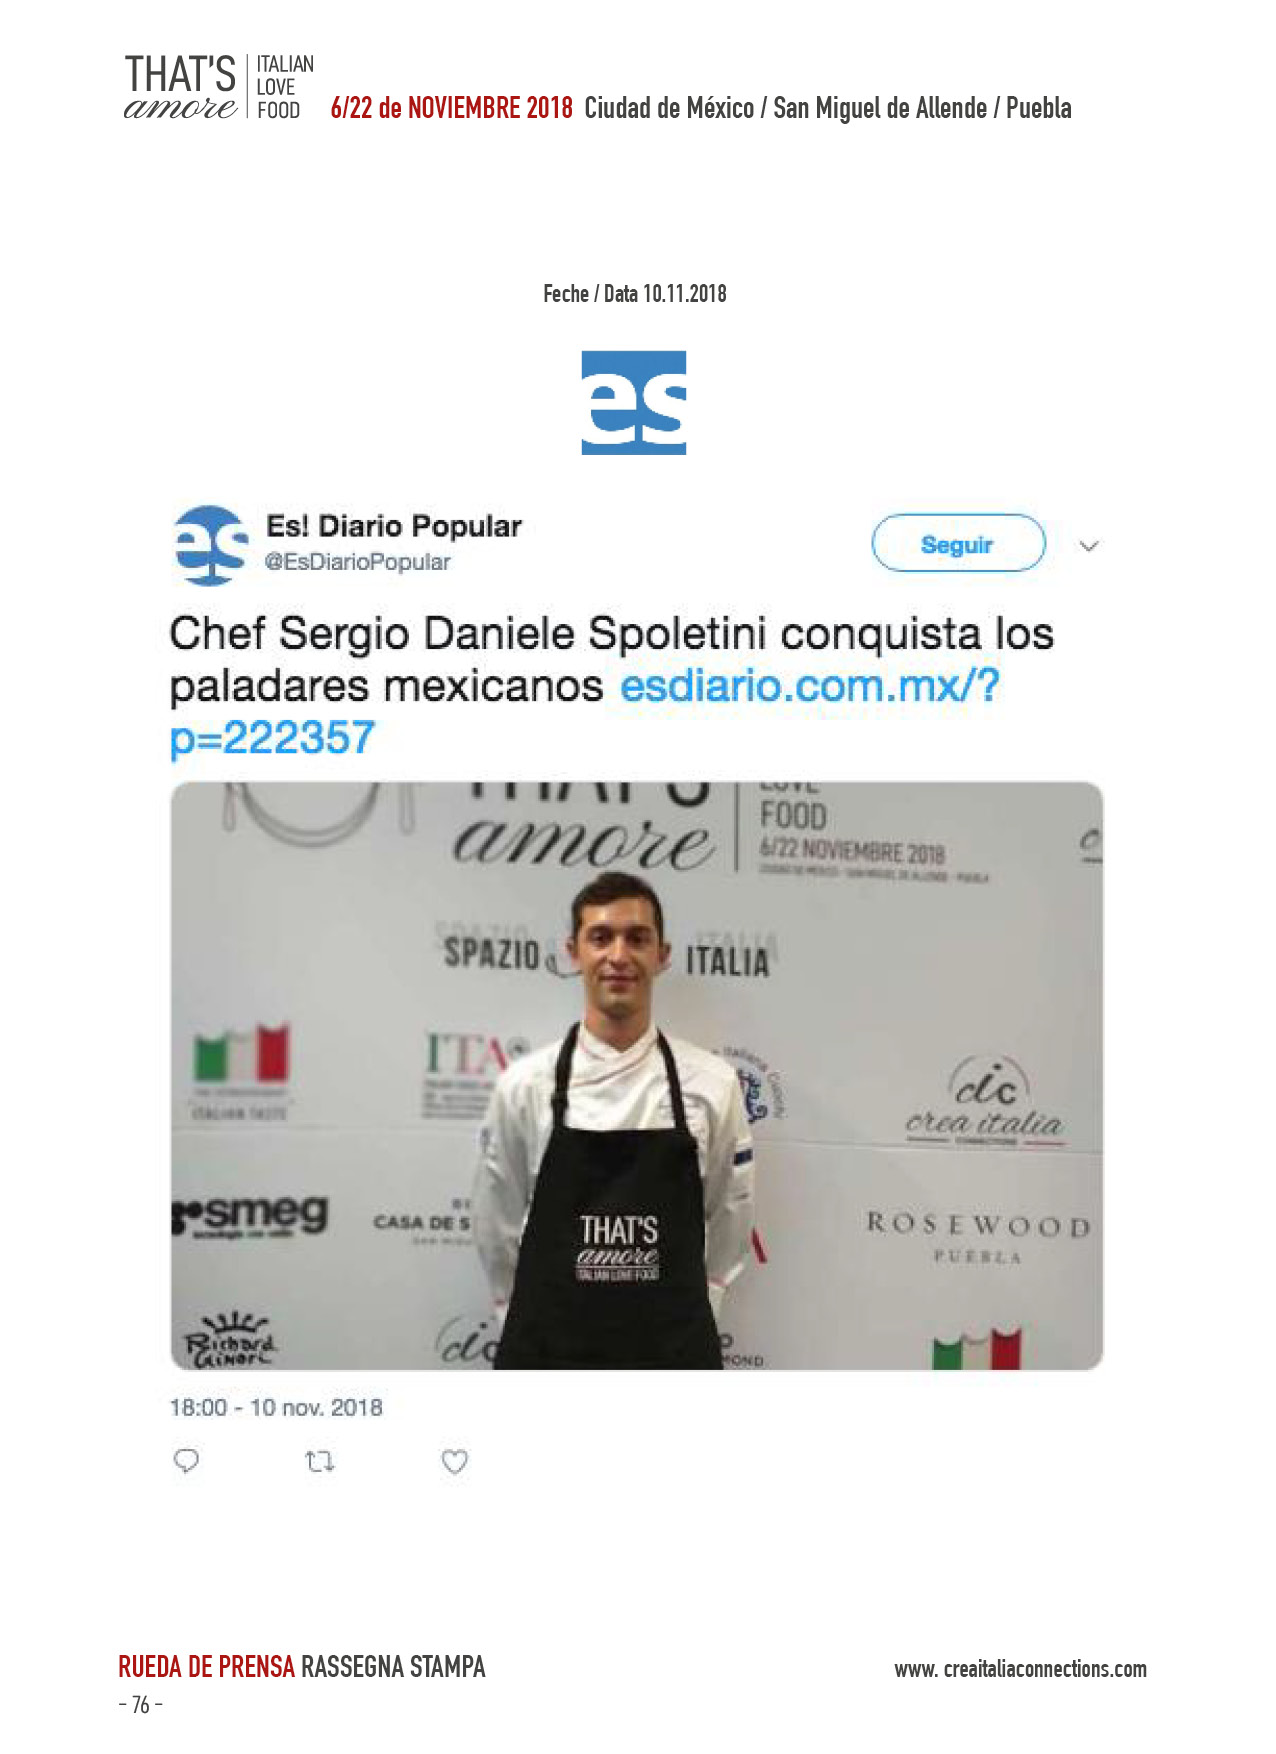This screenshot has height=1754, width=1276.
Task: Click the @EsDiarioPopular handle
Action: 357,562
